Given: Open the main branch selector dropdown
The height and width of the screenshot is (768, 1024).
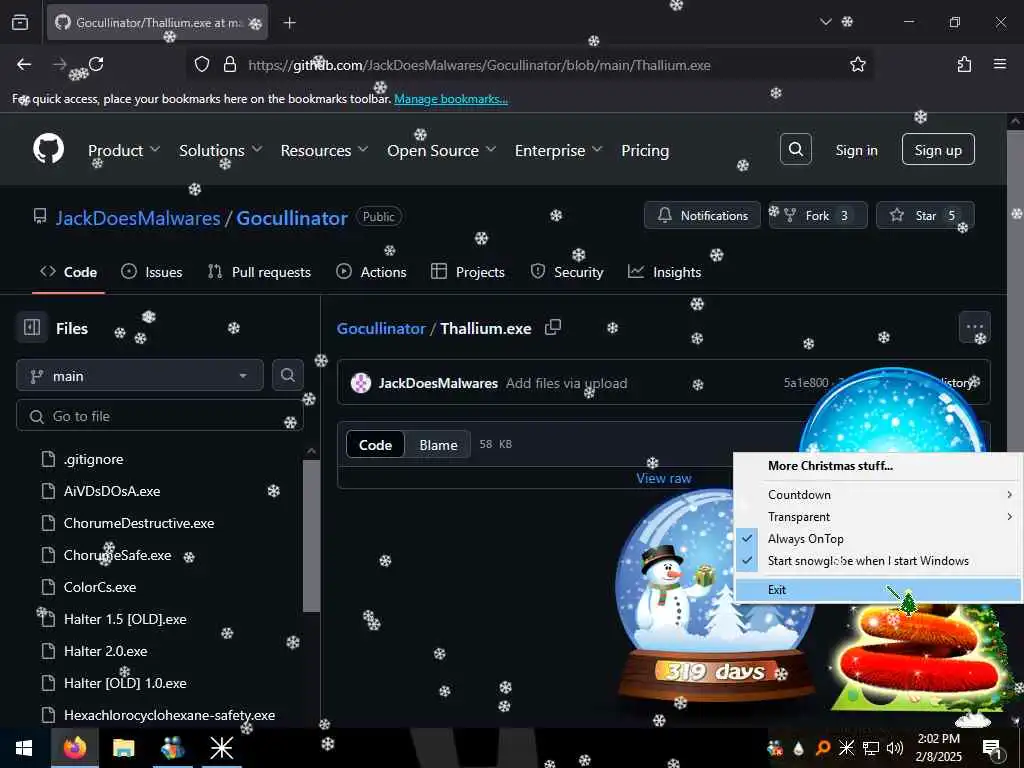Looking at the screenshot, I should (x=140, y=376).
